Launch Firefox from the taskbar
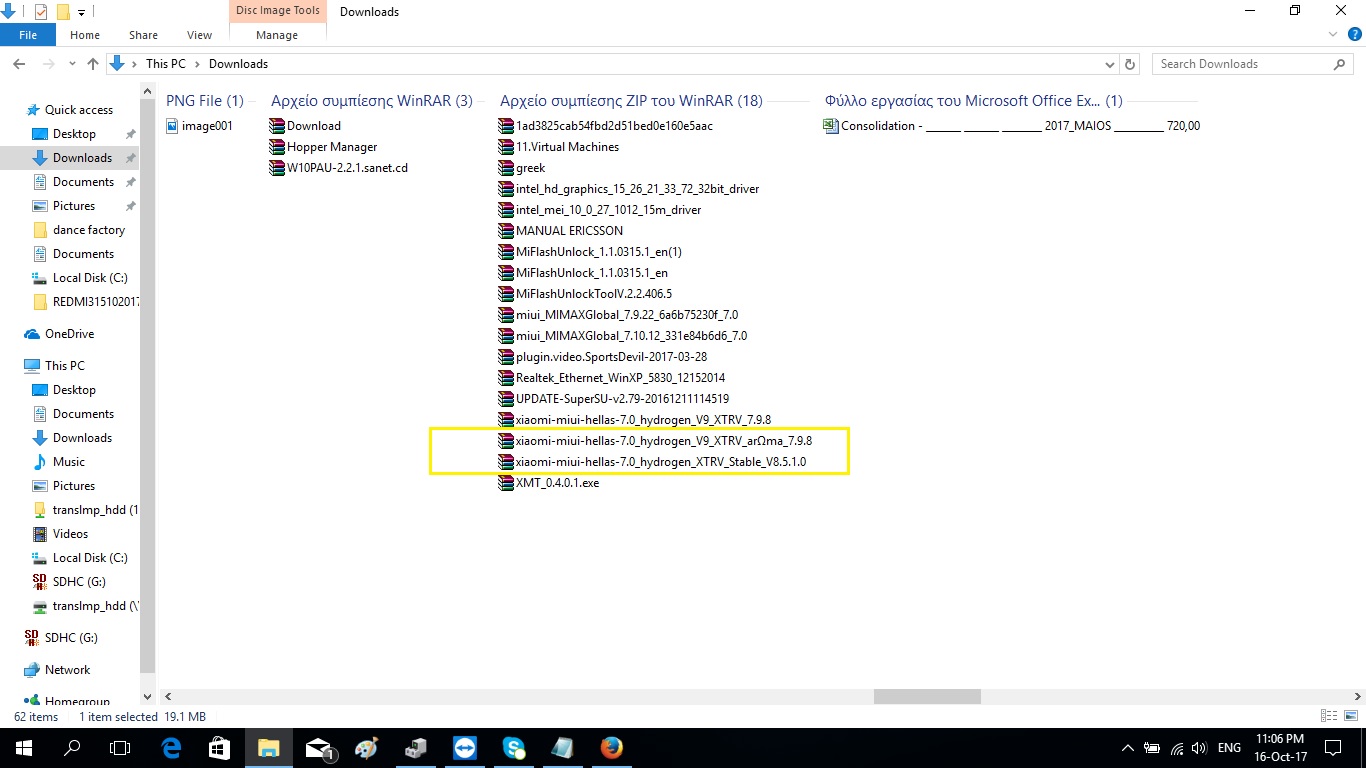Viewport: 1366px width, 768px height. pyautogui.click(x=612, y=748)
